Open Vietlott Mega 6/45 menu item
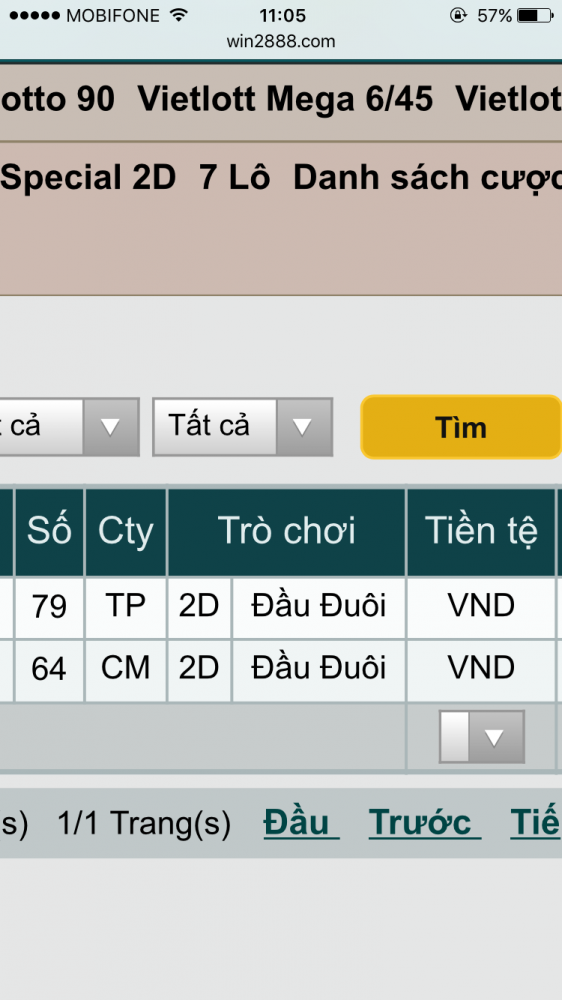Screen dimensions: 562x1000 tap(285, 99)
